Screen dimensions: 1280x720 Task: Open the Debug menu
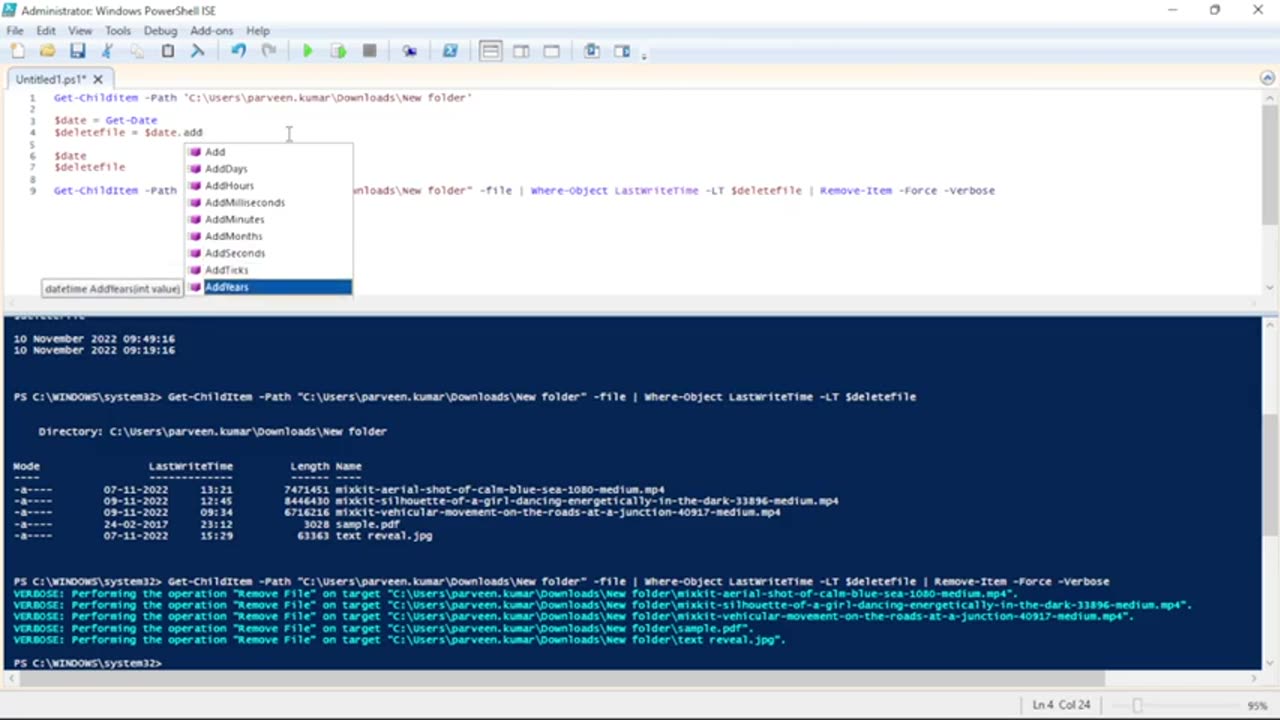pyautogui.click(x=160, y=31)
